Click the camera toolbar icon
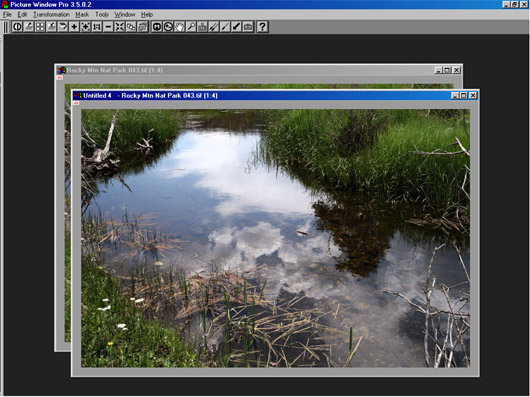Image resolution: width=530 pixels, height=397 pixels. (248, 27)
